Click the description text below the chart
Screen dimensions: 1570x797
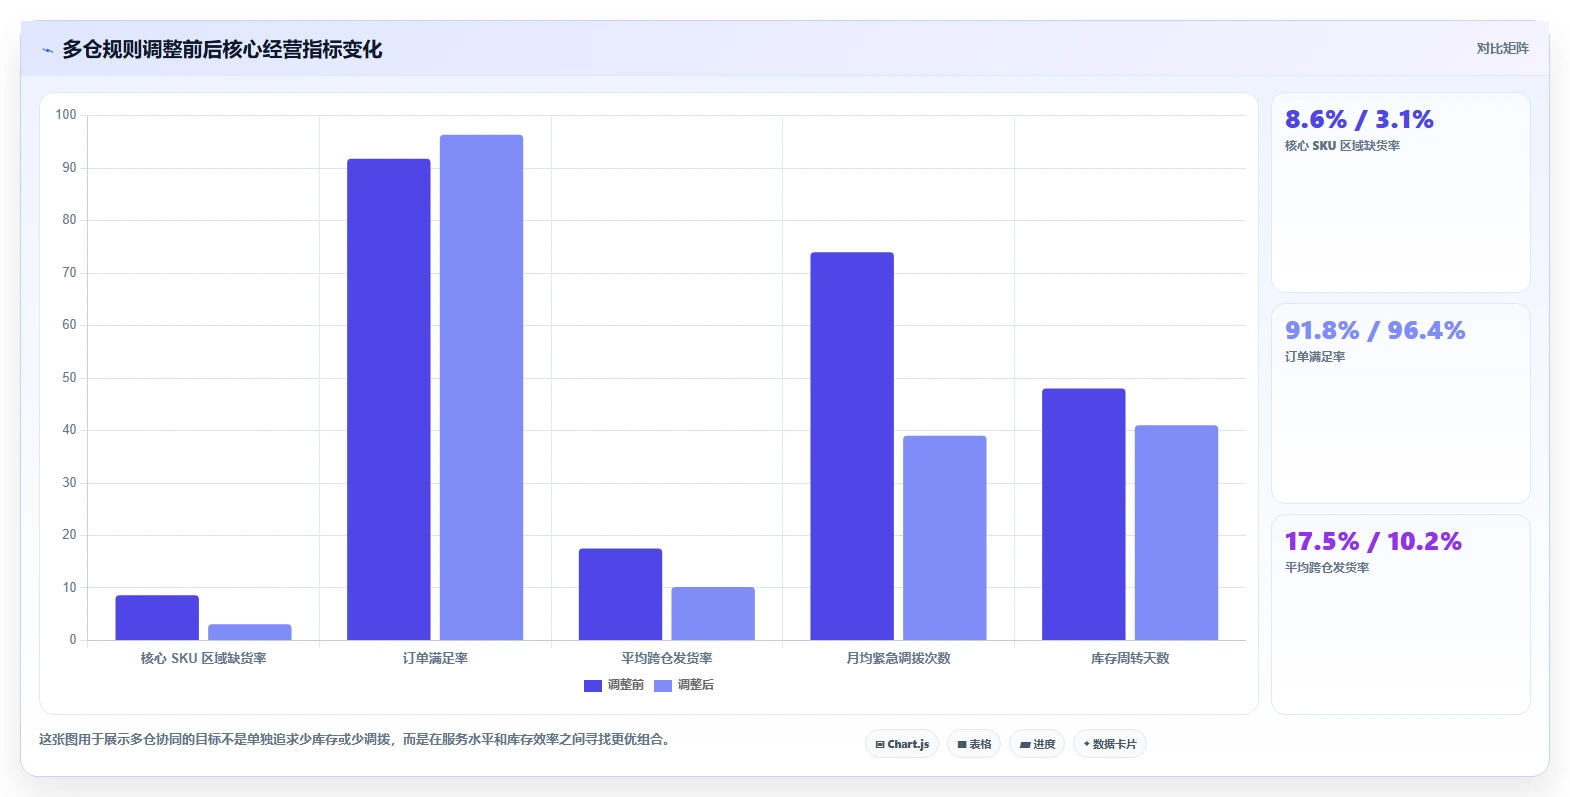[354, 740]
